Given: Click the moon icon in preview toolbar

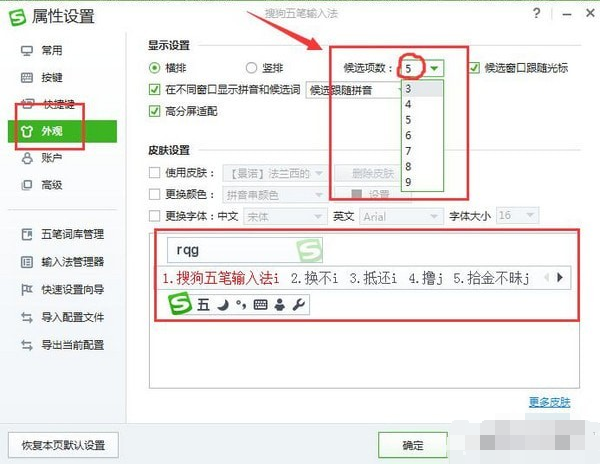Looking at the screenshot, I should pyautogui.click(x=223, y=305).
